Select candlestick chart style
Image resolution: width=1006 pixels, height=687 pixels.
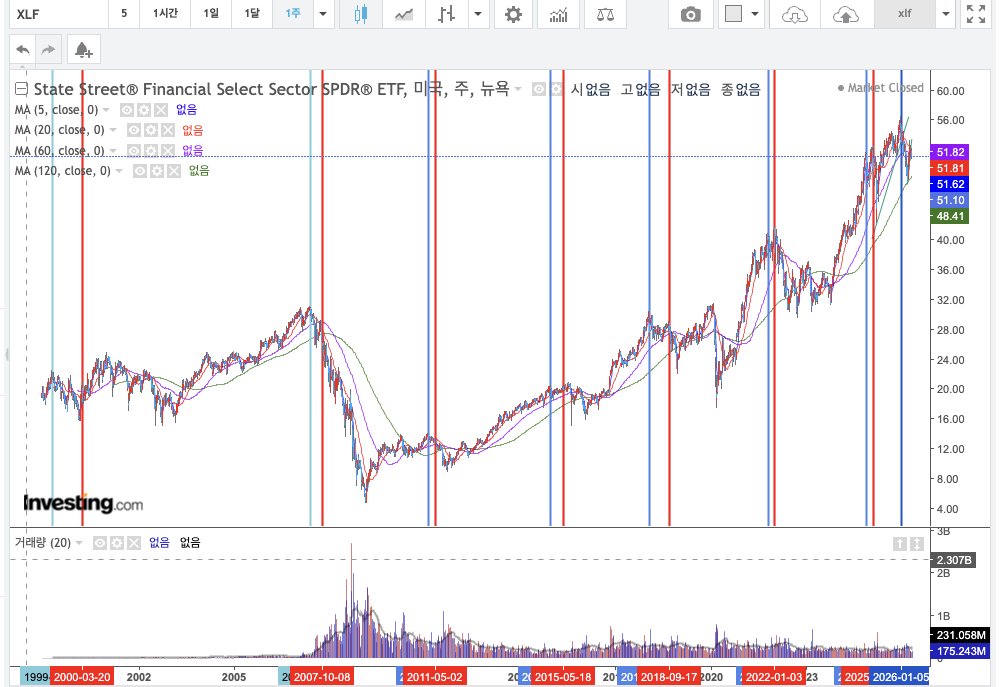361,14
